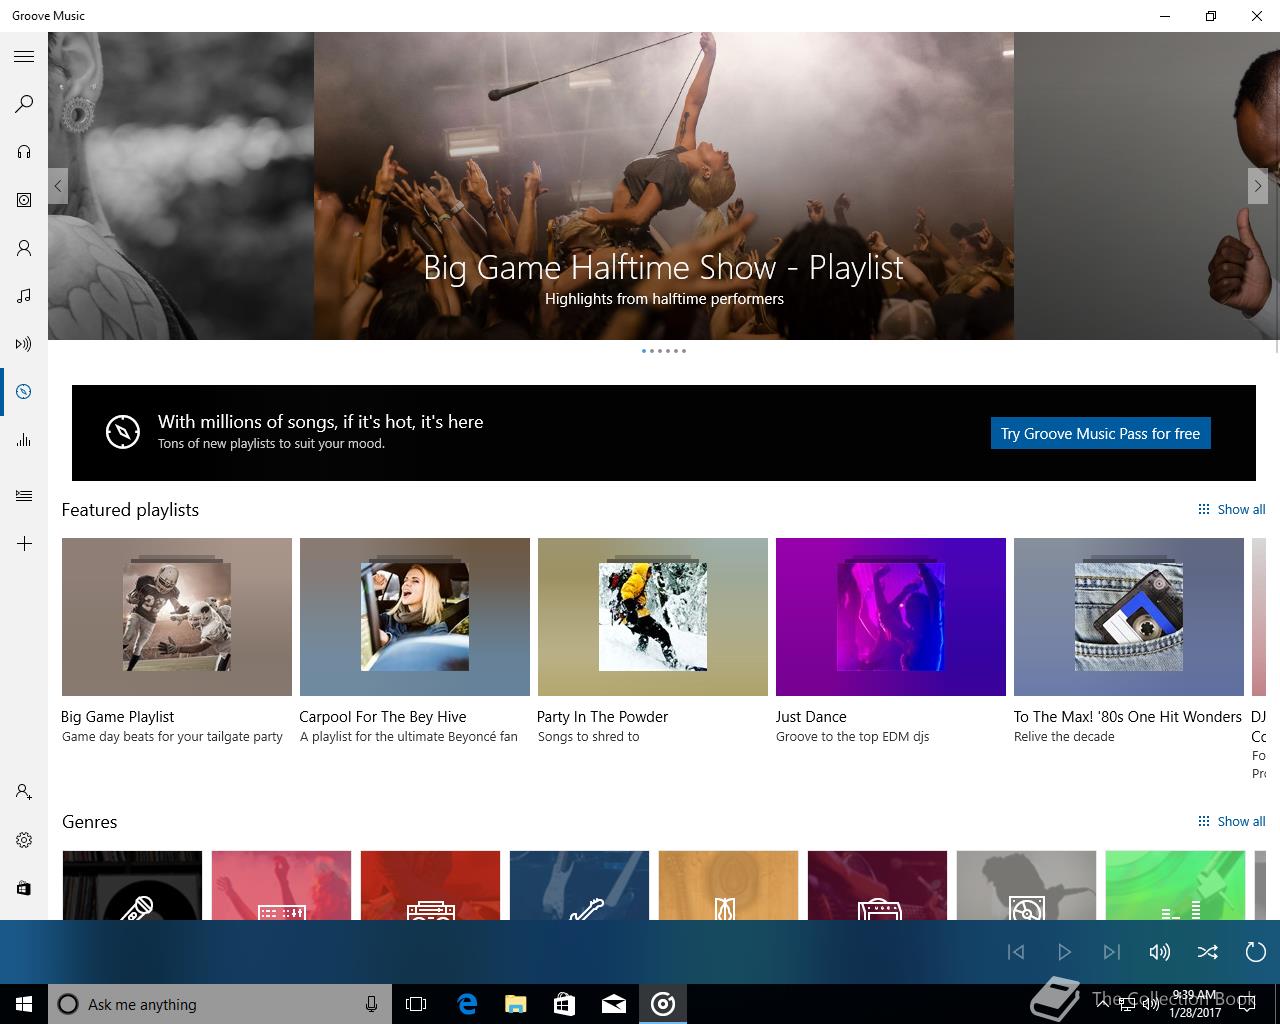
Task: Select the first carousel page dot
Action: (x=644, y=351)
